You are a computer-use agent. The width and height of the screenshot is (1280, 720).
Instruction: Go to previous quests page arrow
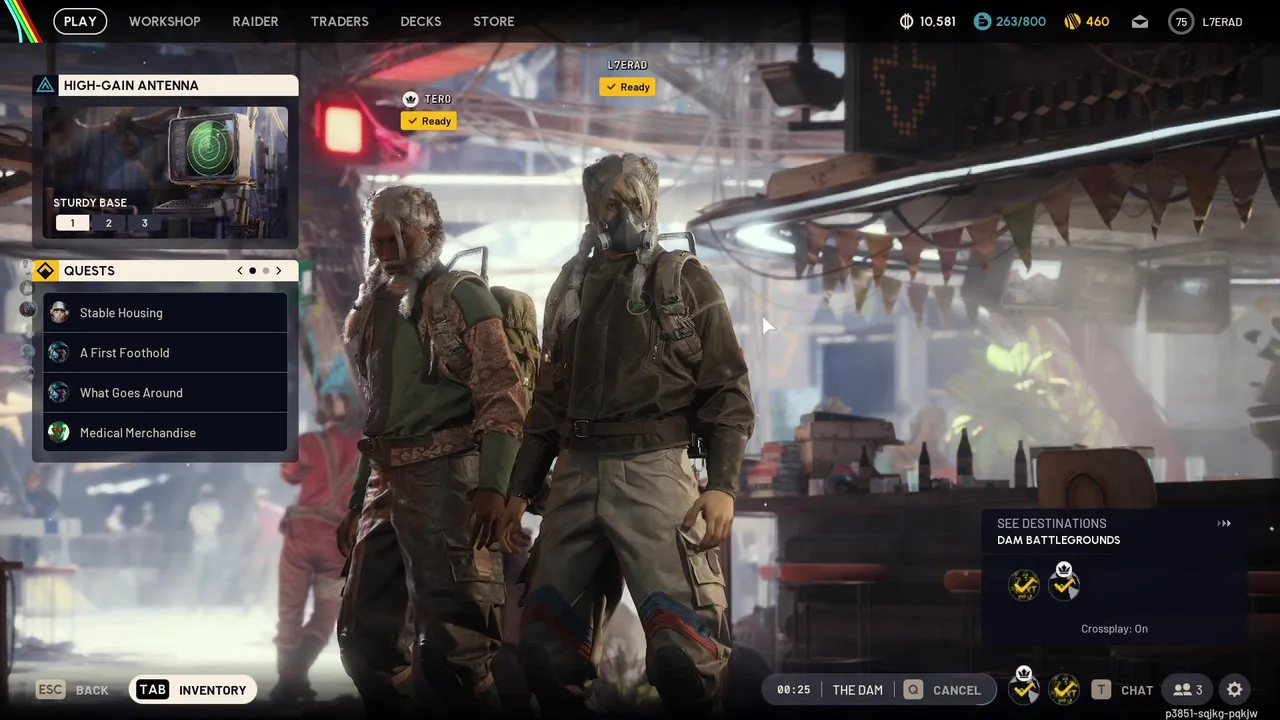(x=239, y=270)
